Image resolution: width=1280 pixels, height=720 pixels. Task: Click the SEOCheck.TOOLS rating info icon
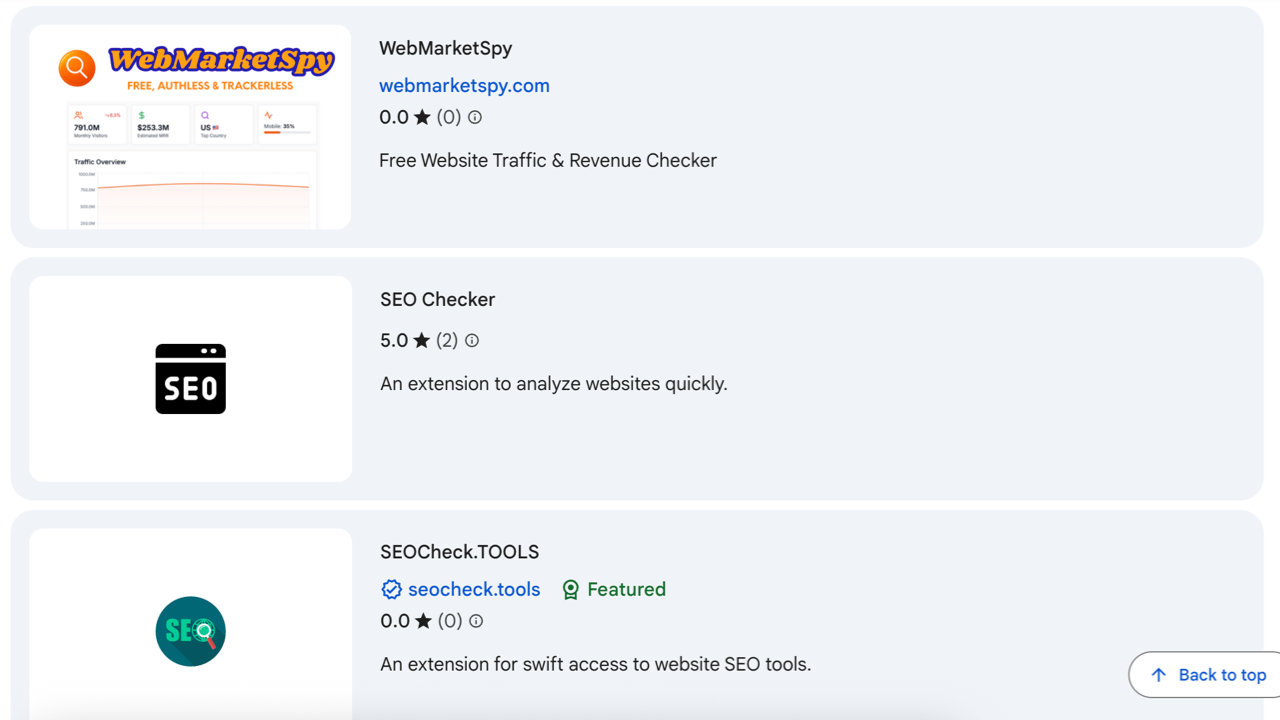pyautogui.click(x=476, y=621)
